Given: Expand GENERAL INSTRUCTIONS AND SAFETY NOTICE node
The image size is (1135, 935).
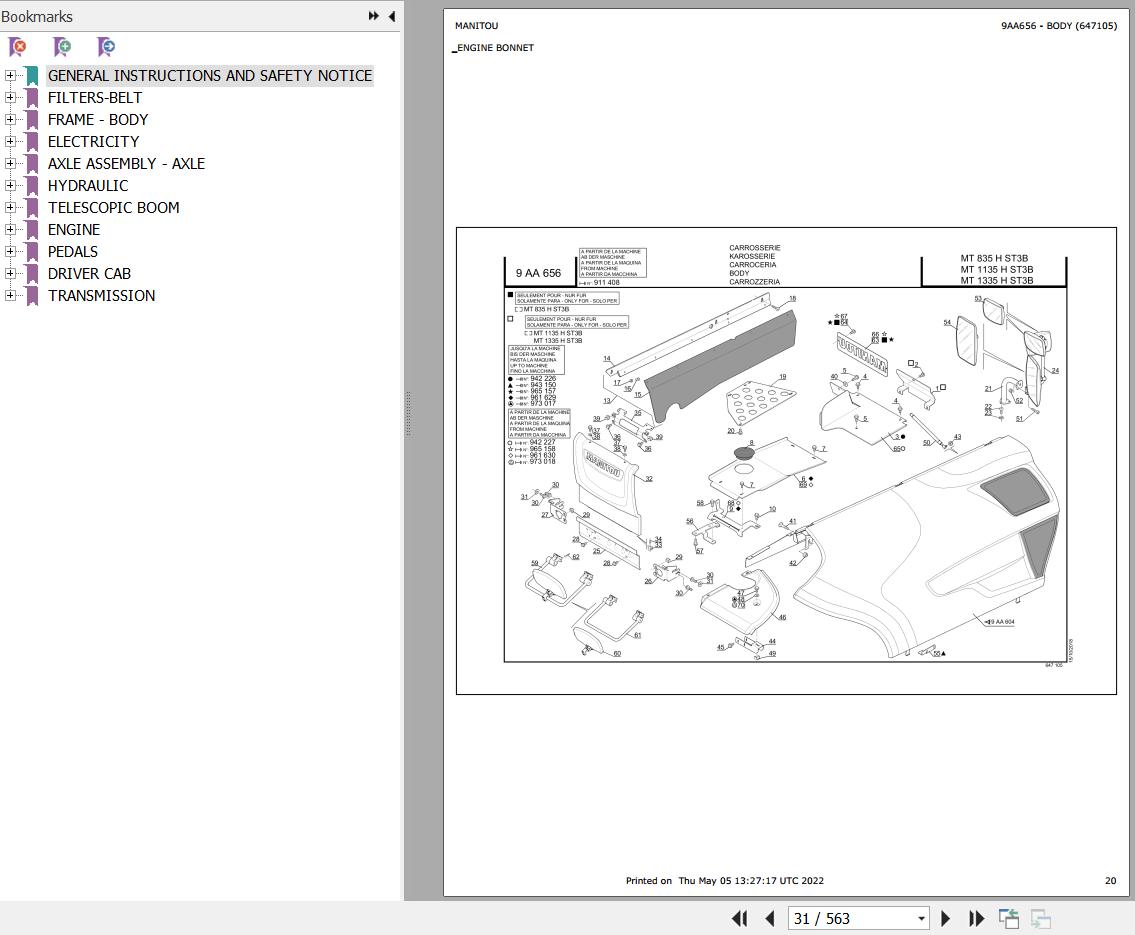Looking at the screenshot, I should coord(9,75).
